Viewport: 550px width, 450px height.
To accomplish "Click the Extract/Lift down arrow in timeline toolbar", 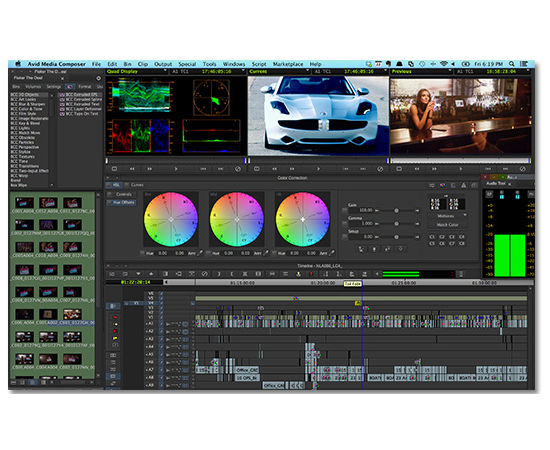I will click(x=138, y=274).
